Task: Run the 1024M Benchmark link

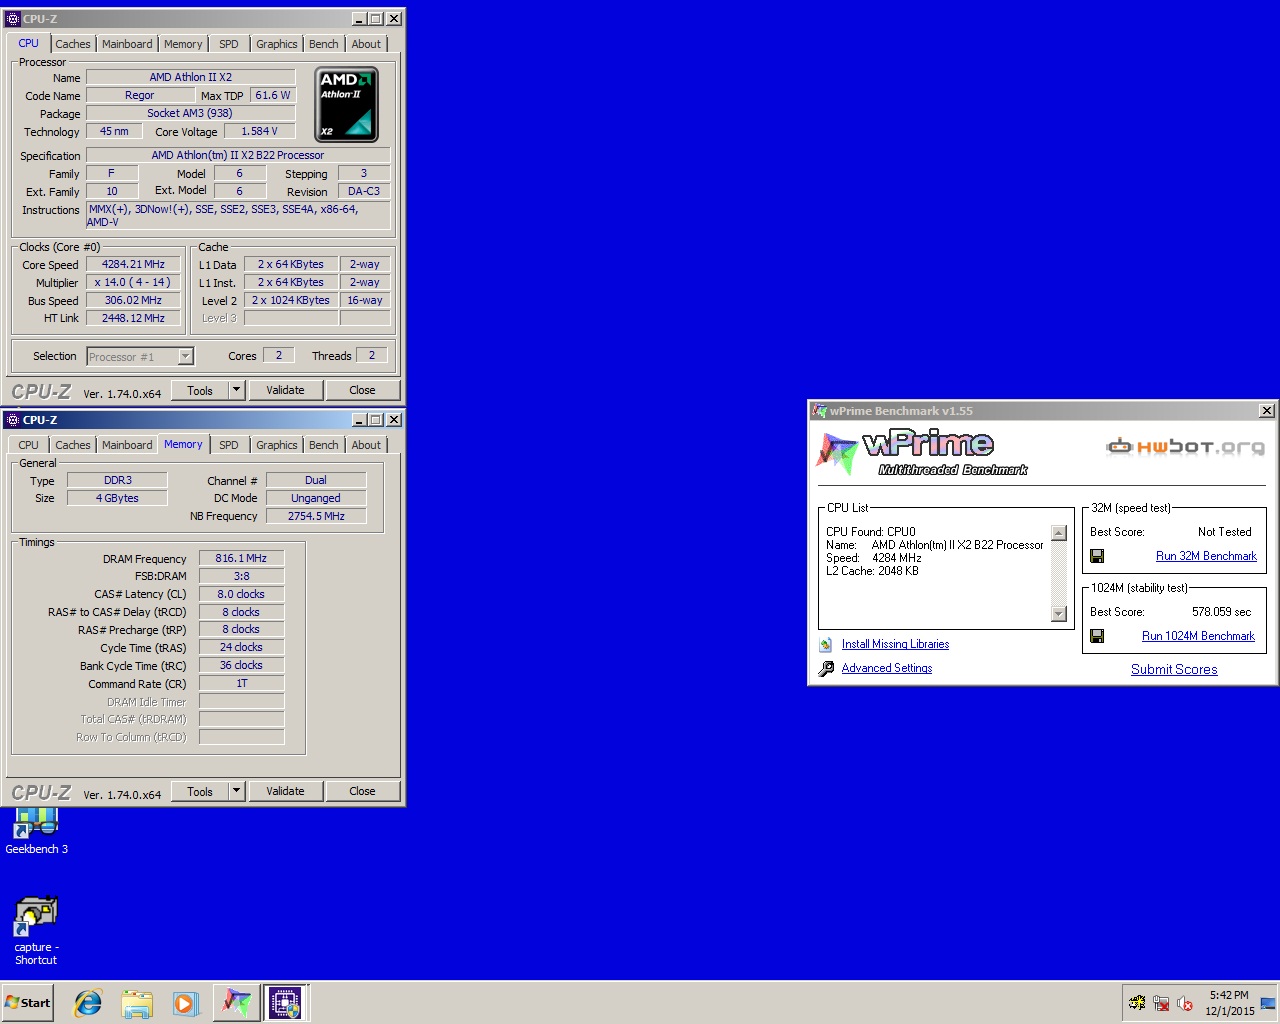Action: point(1198,636)
